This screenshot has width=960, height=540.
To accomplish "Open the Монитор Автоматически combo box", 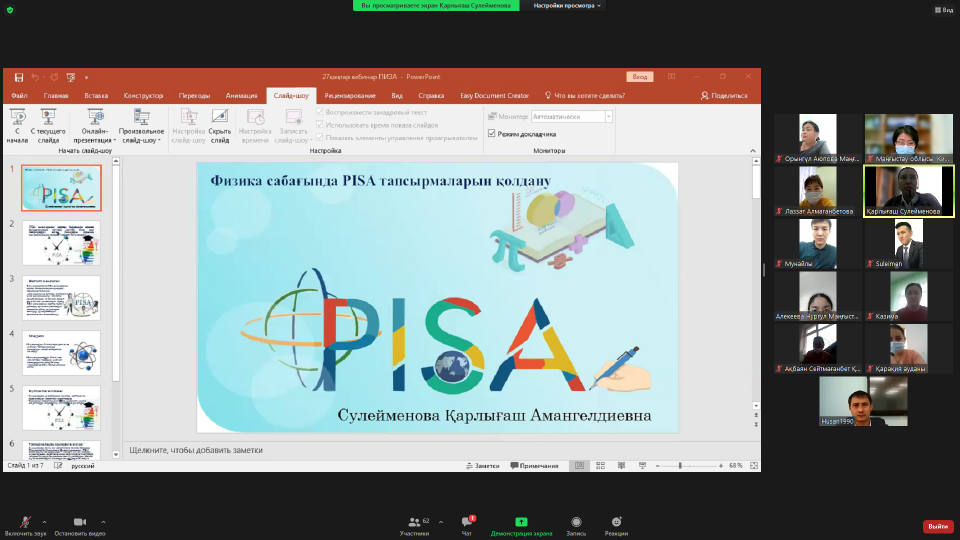I will [x=571, y=116].
